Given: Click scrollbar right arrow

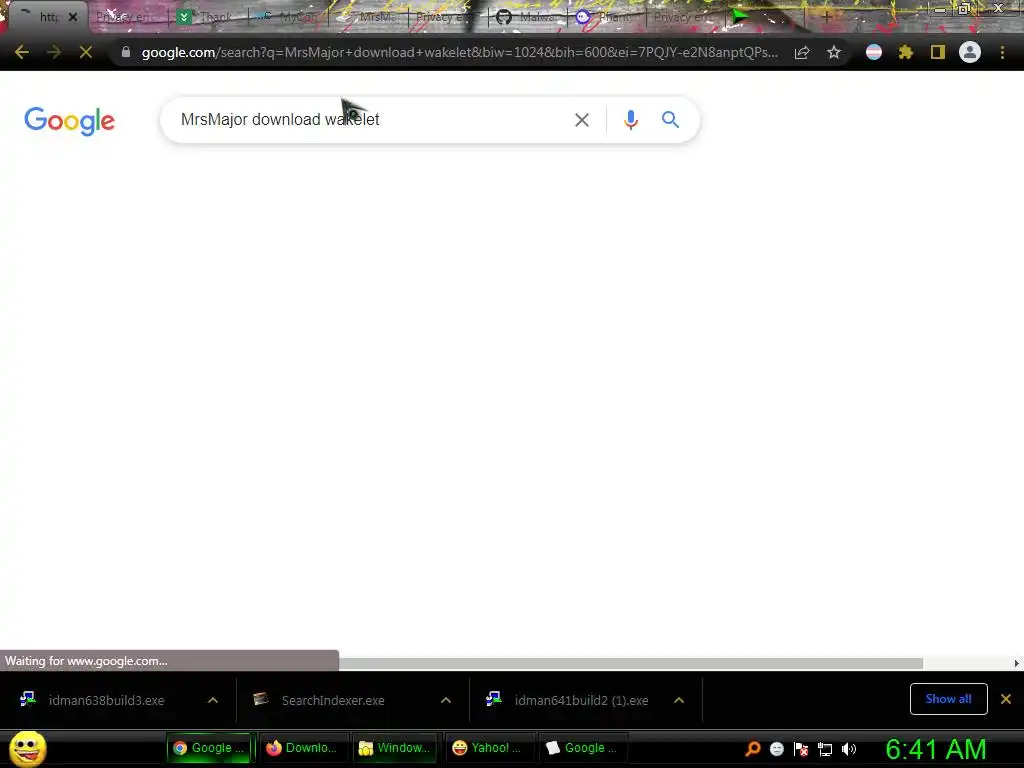Looking at the screenshot, I should pos(1016,664).
